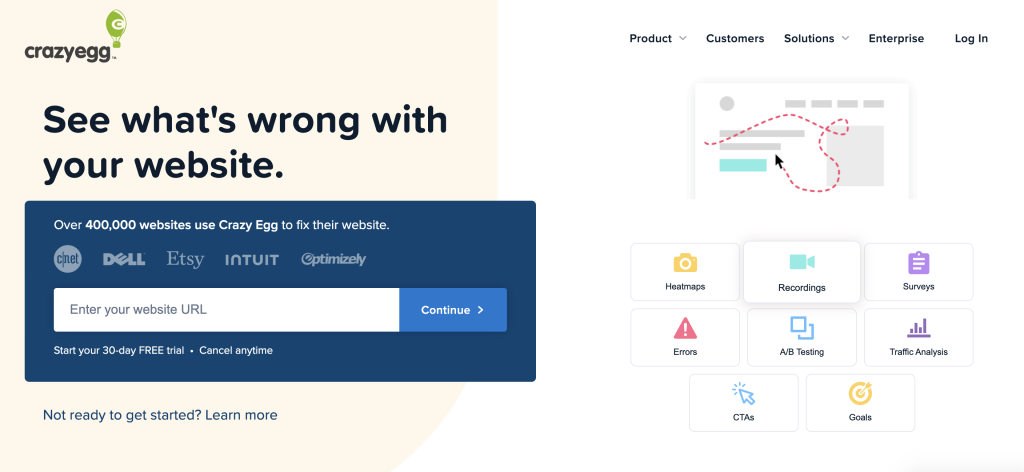Select the Recordings video camera icon
Image resolution: width=1024 pixels, height=472 pixels.
801,262
